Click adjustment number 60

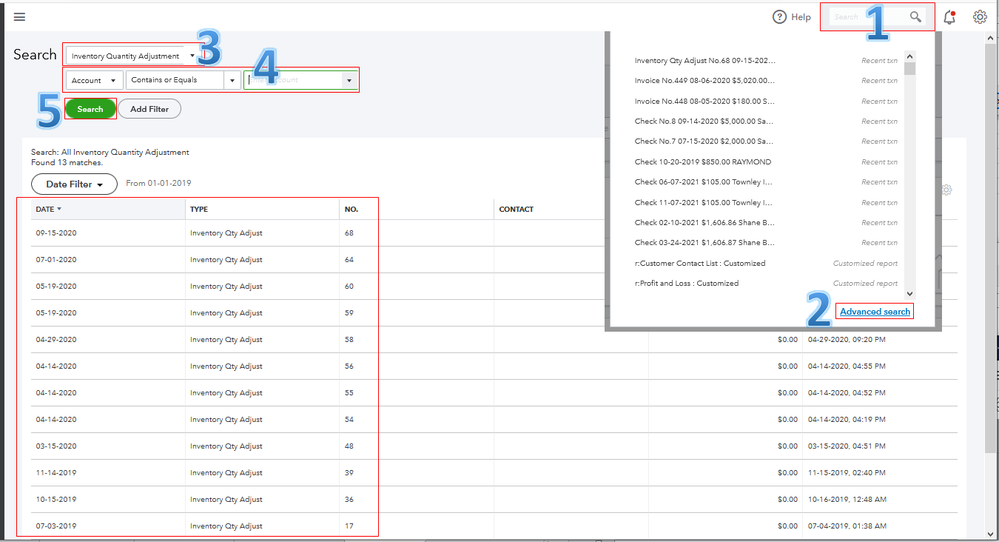[349, 287]
